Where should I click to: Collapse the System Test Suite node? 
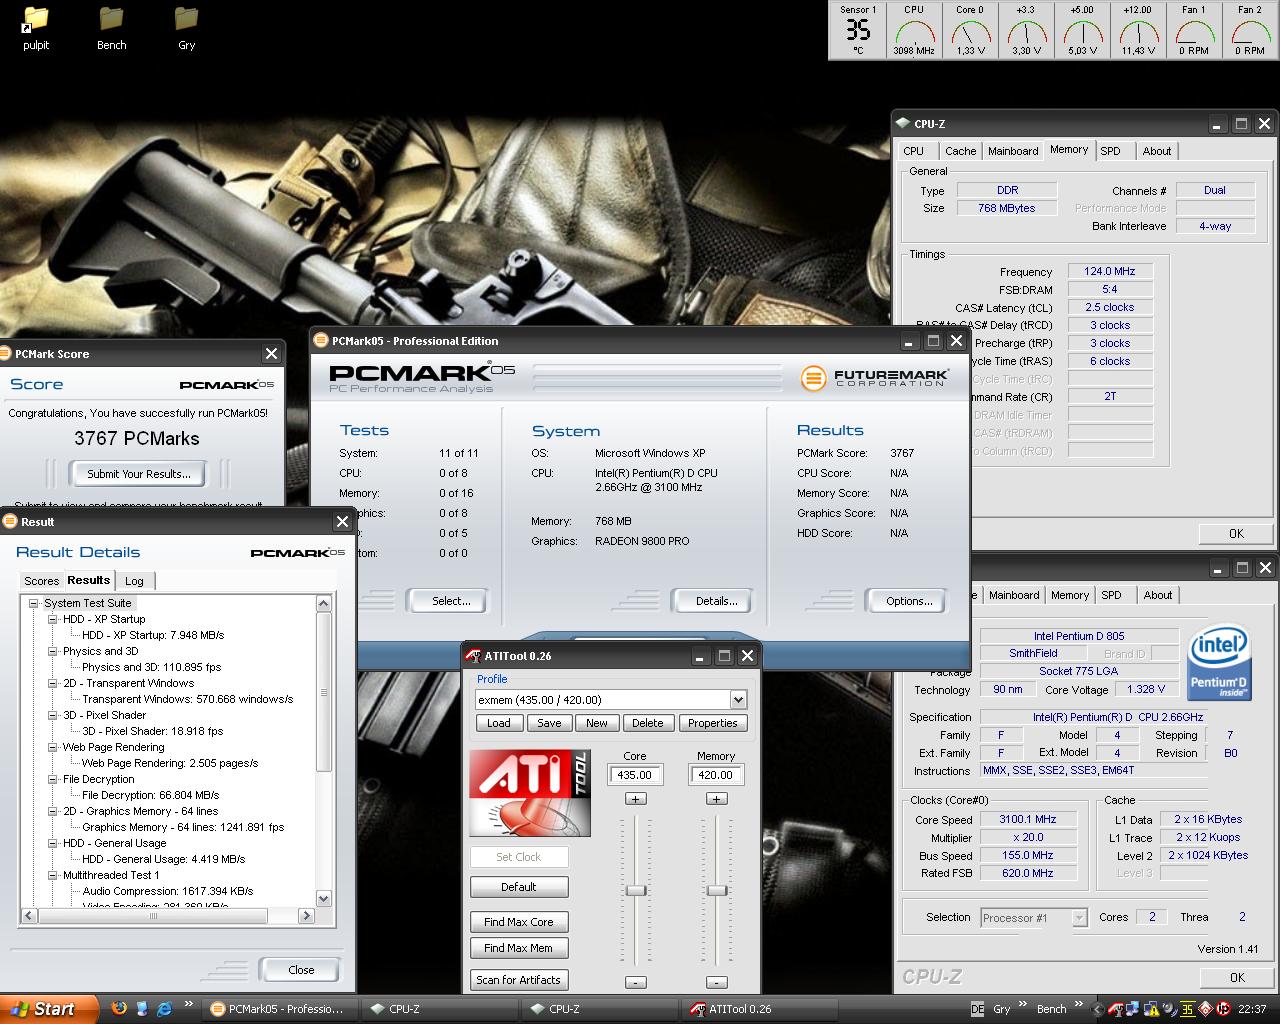tap(33, 603)
